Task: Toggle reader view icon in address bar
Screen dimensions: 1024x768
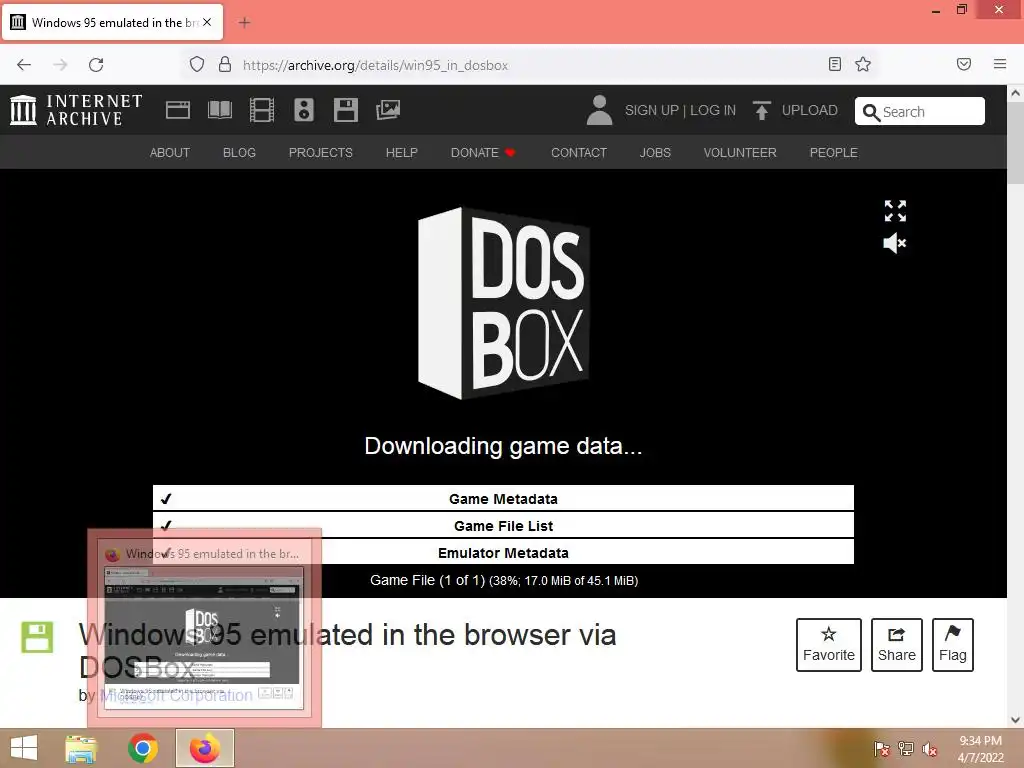Action: click(835, 64)
